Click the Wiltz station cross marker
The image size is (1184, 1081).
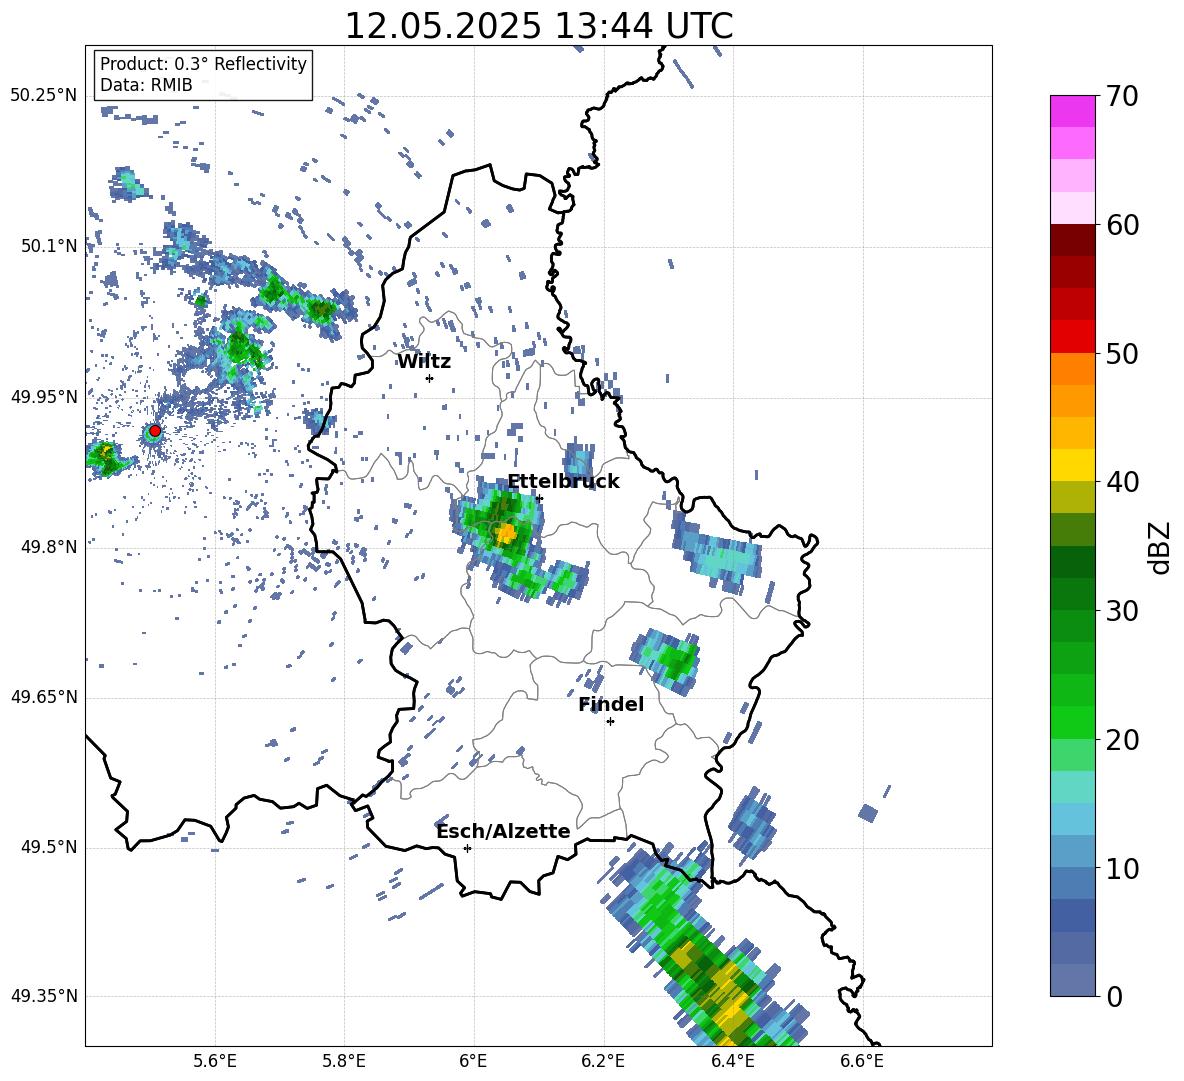coord(430,379)
